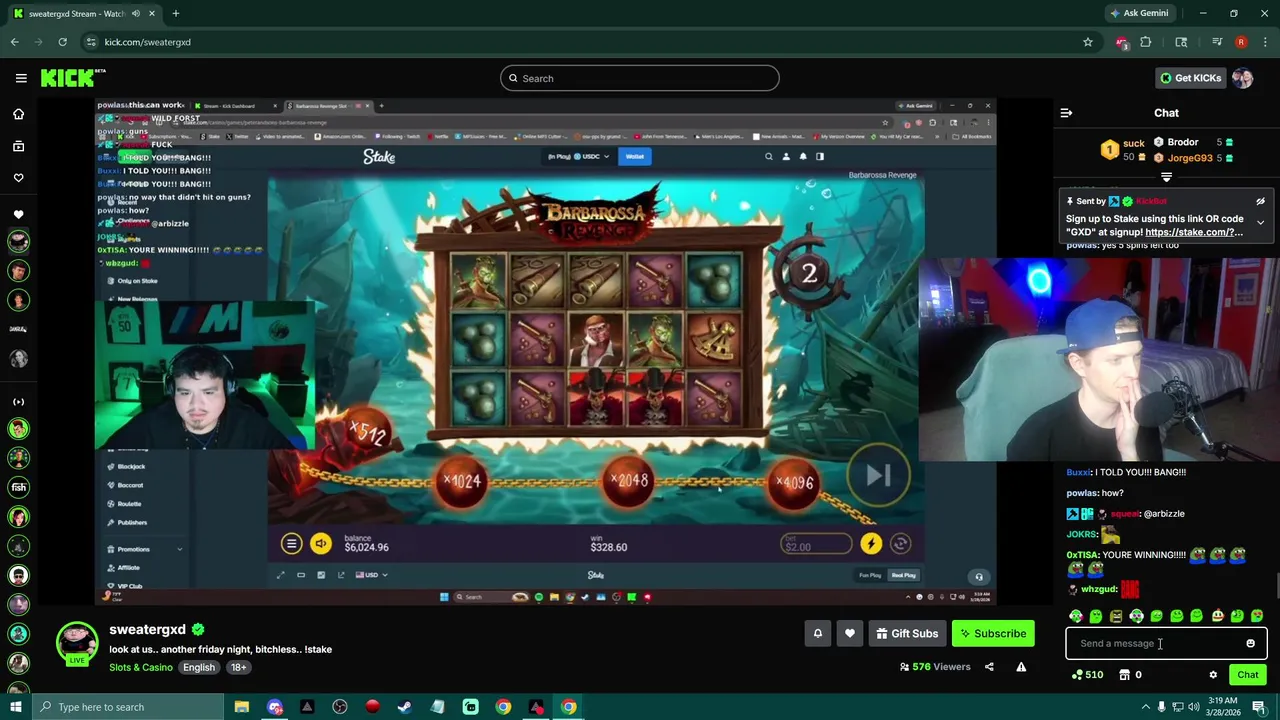Open the Chrome three-dot menu
Screen dimensions: 1280x720
(1265, 42)
